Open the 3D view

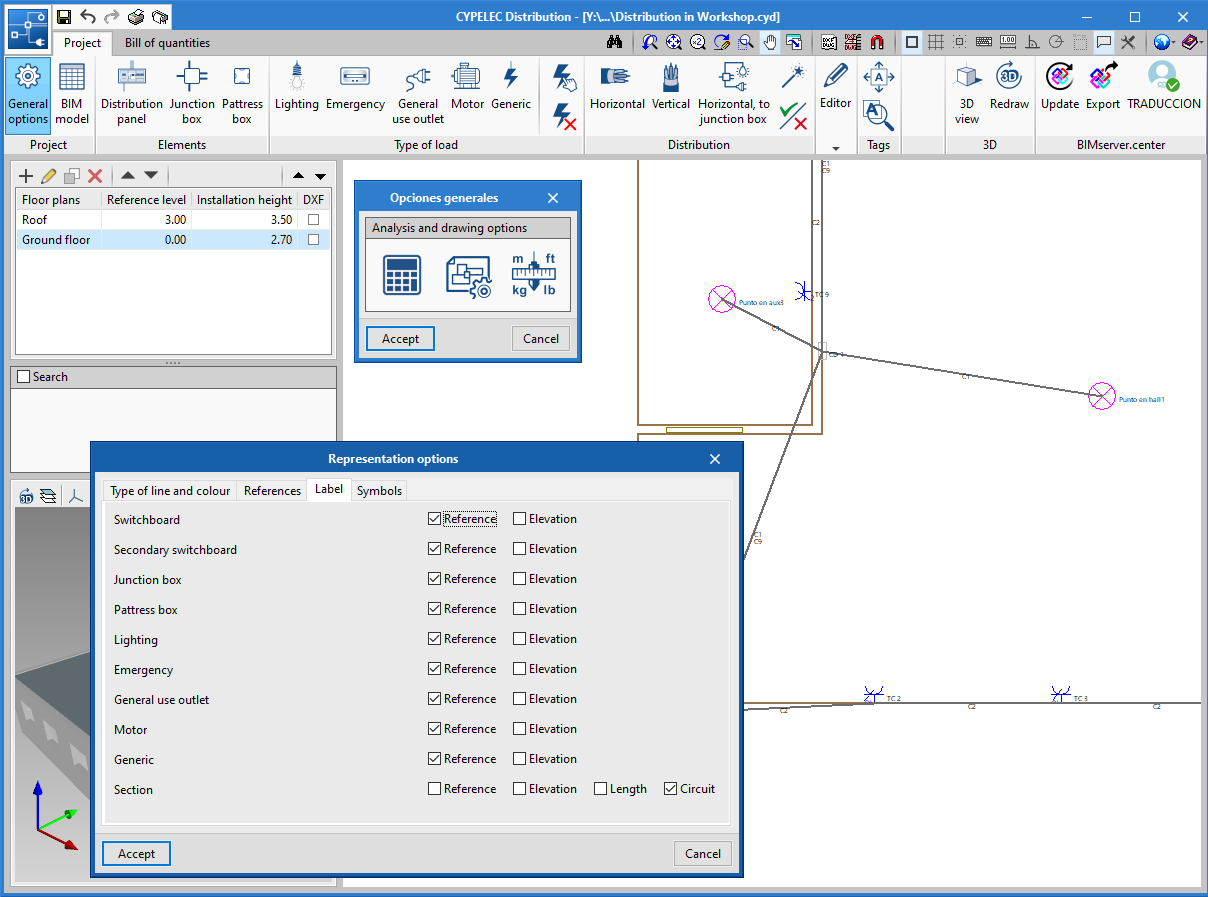(967, 93)
